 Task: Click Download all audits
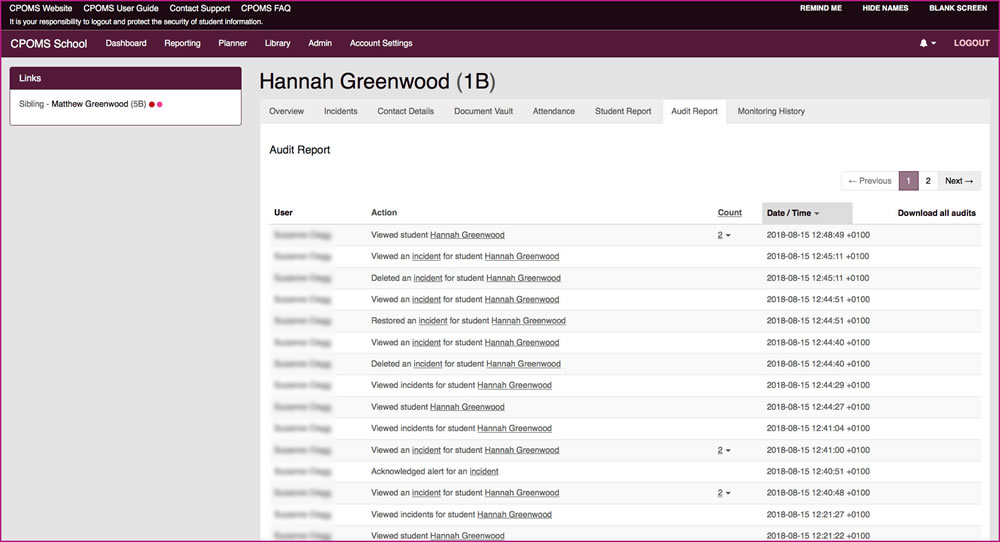click(936, 213)
